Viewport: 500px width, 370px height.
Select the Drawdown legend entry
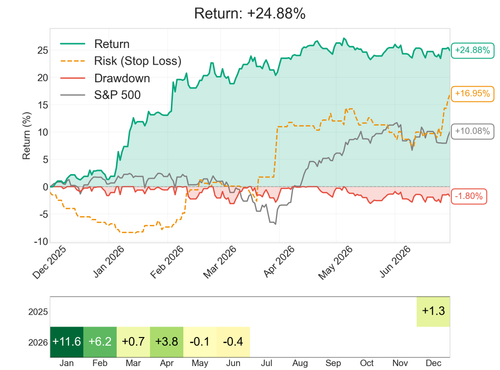(105, 78)
